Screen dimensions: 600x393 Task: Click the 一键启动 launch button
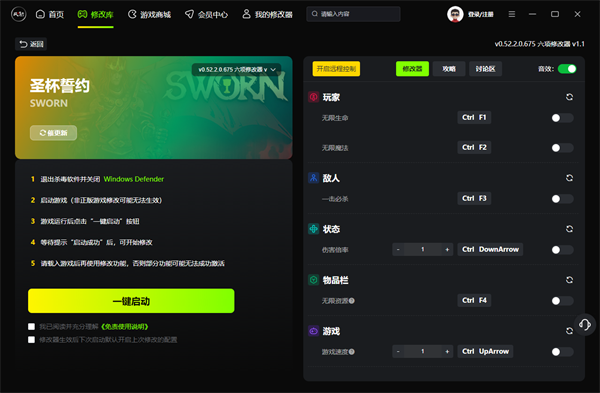tap(131, 301)
